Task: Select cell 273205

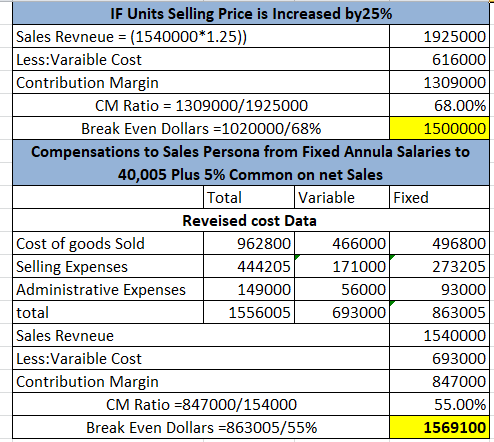Action: tap(439, 266)
